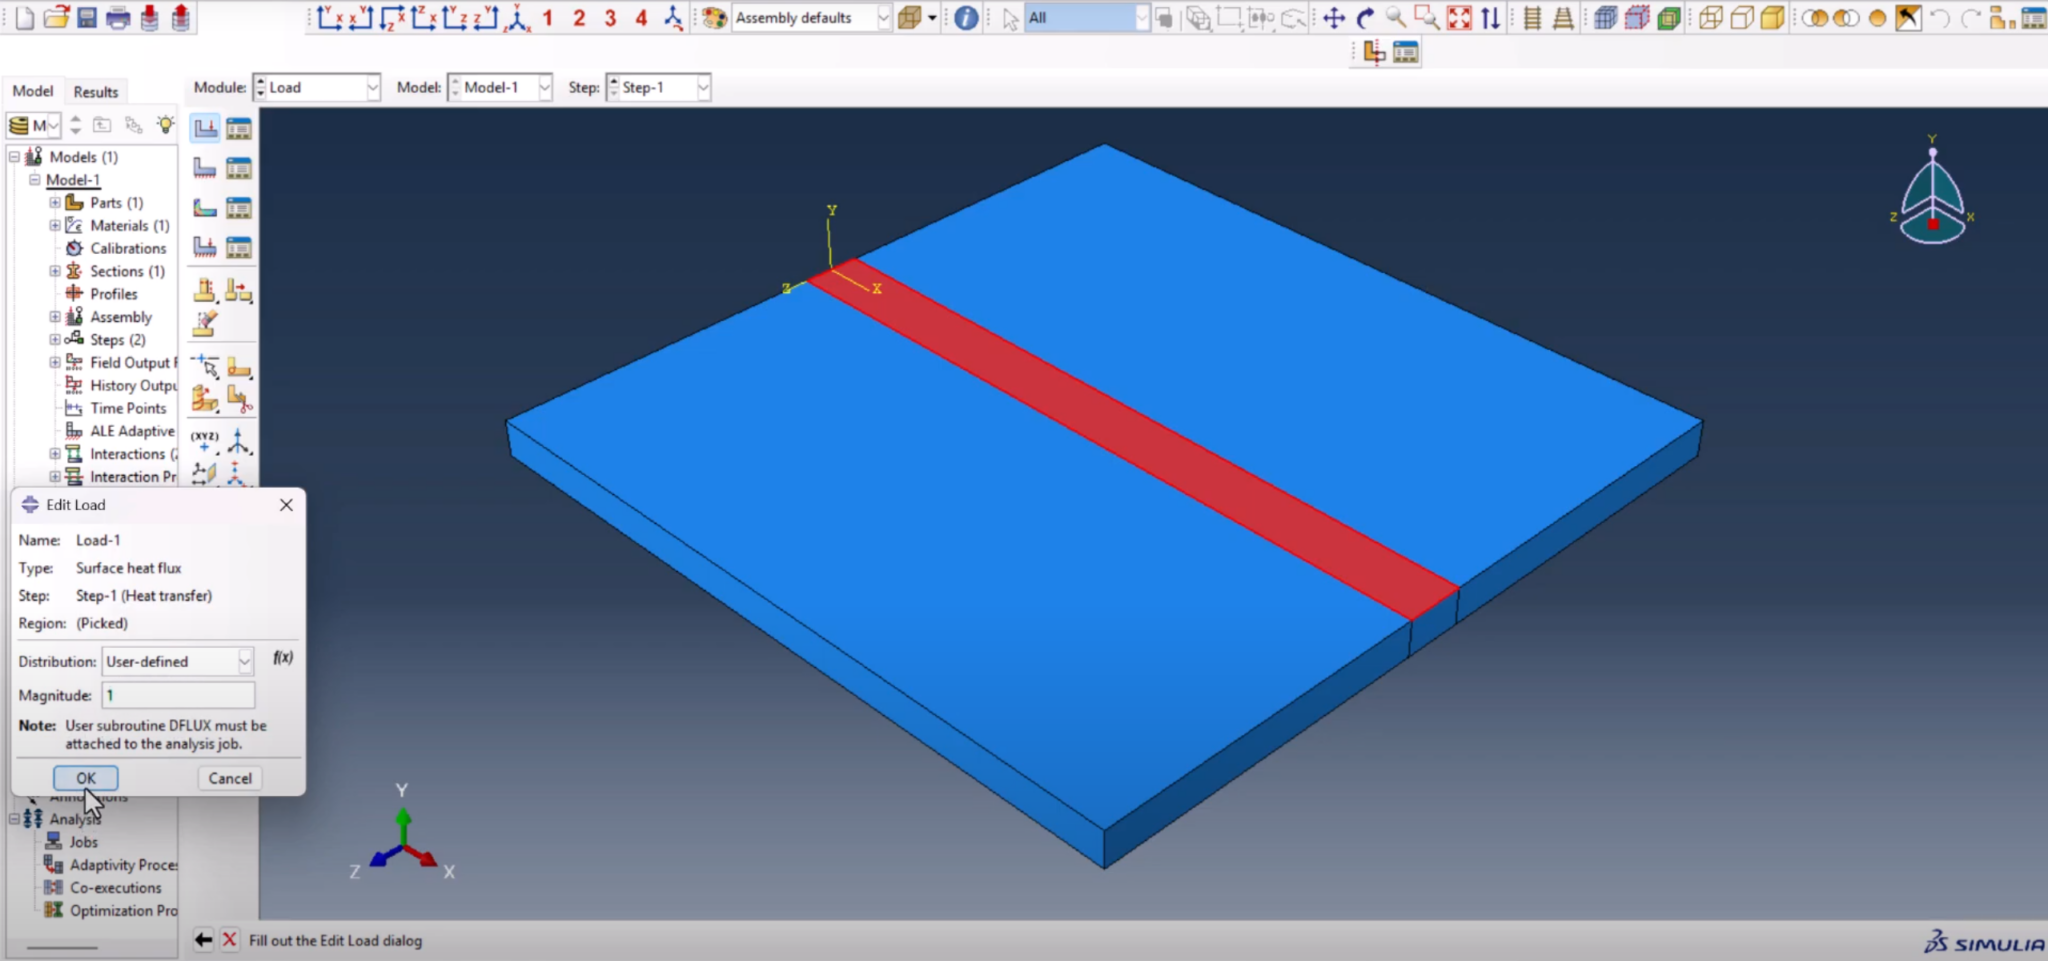
Task: Edit the Magnitude input field
Action: tap(178, 695)
